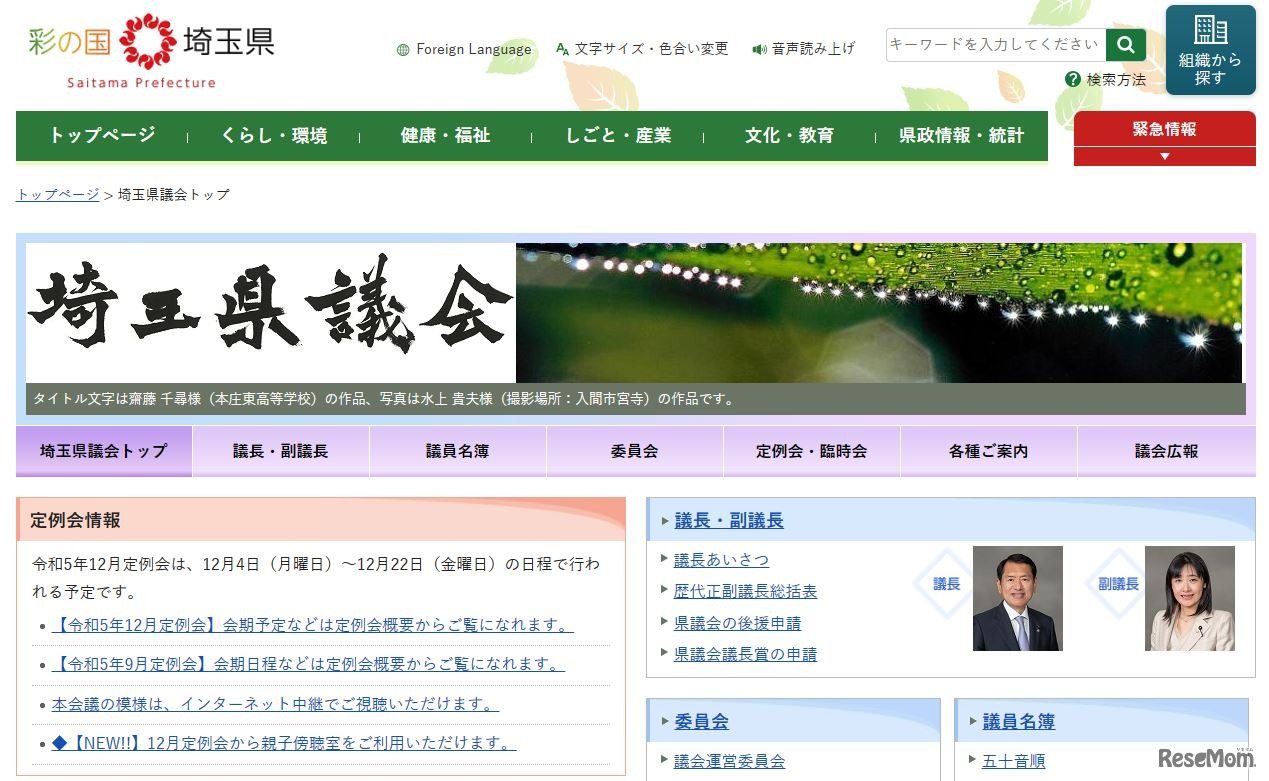Open NEW!! 親子傍聴室 notice link

pyautogui.click(x=284, y=743)
